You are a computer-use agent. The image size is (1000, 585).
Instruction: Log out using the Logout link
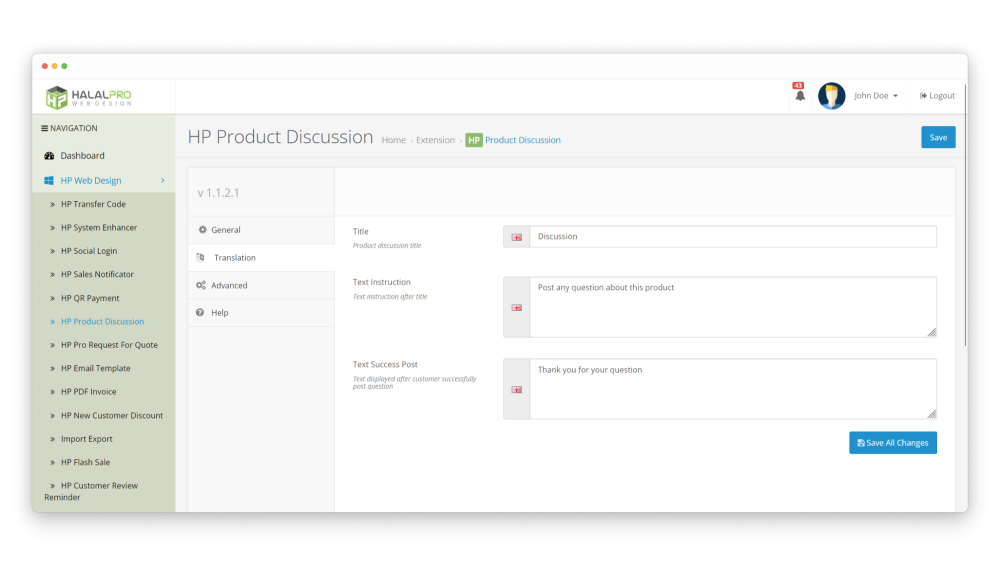click(x=937, y=96)
